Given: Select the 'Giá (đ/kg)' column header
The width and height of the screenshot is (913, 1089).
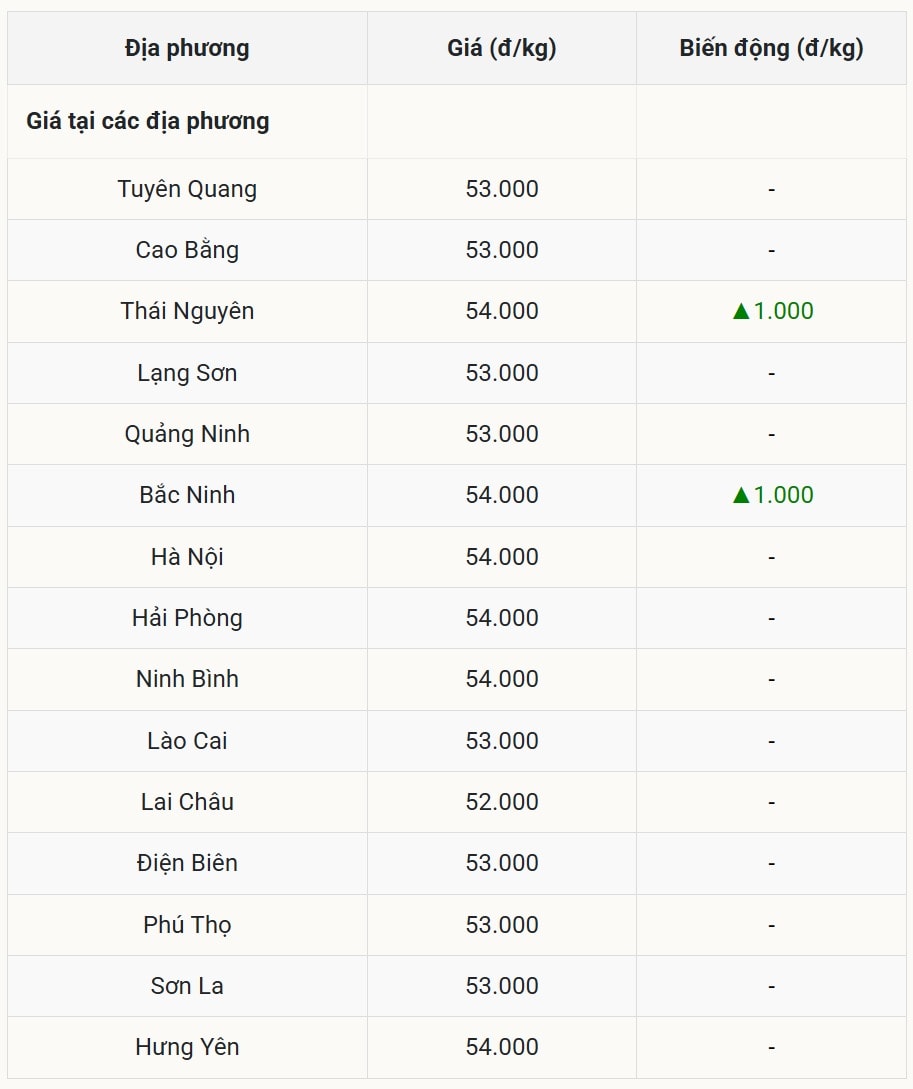Looking at the screenshot, I should [x=501, y=48].
